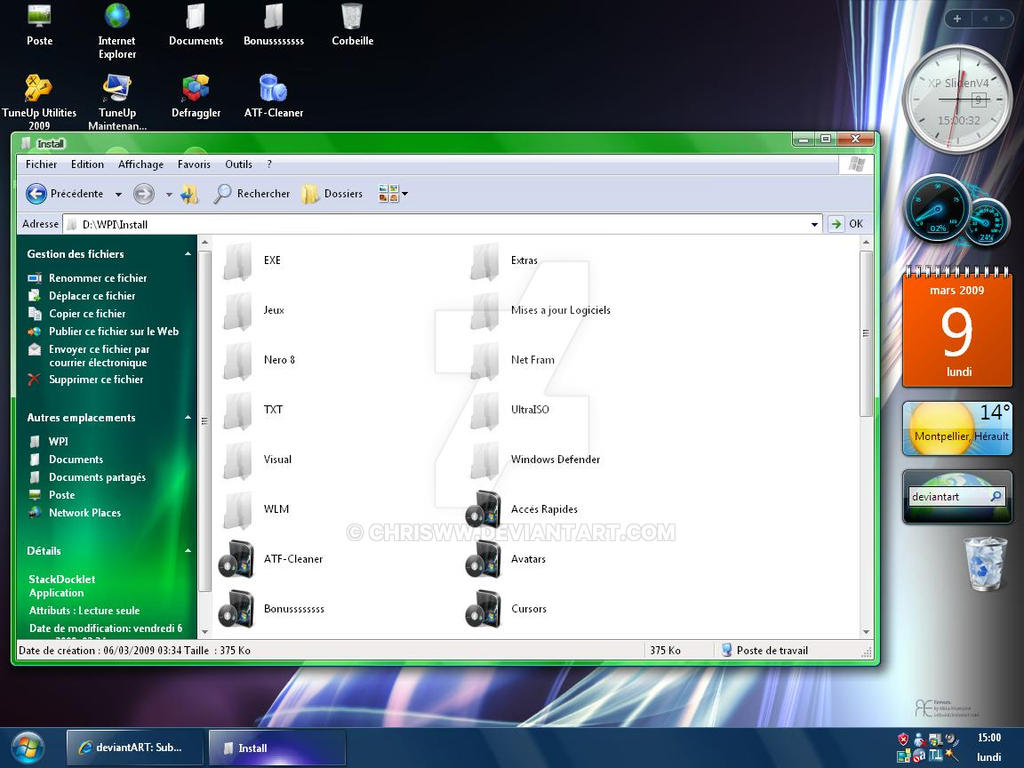Open the views icon in toolbar
1024x768 pixels.
click(x=389, y=193)
